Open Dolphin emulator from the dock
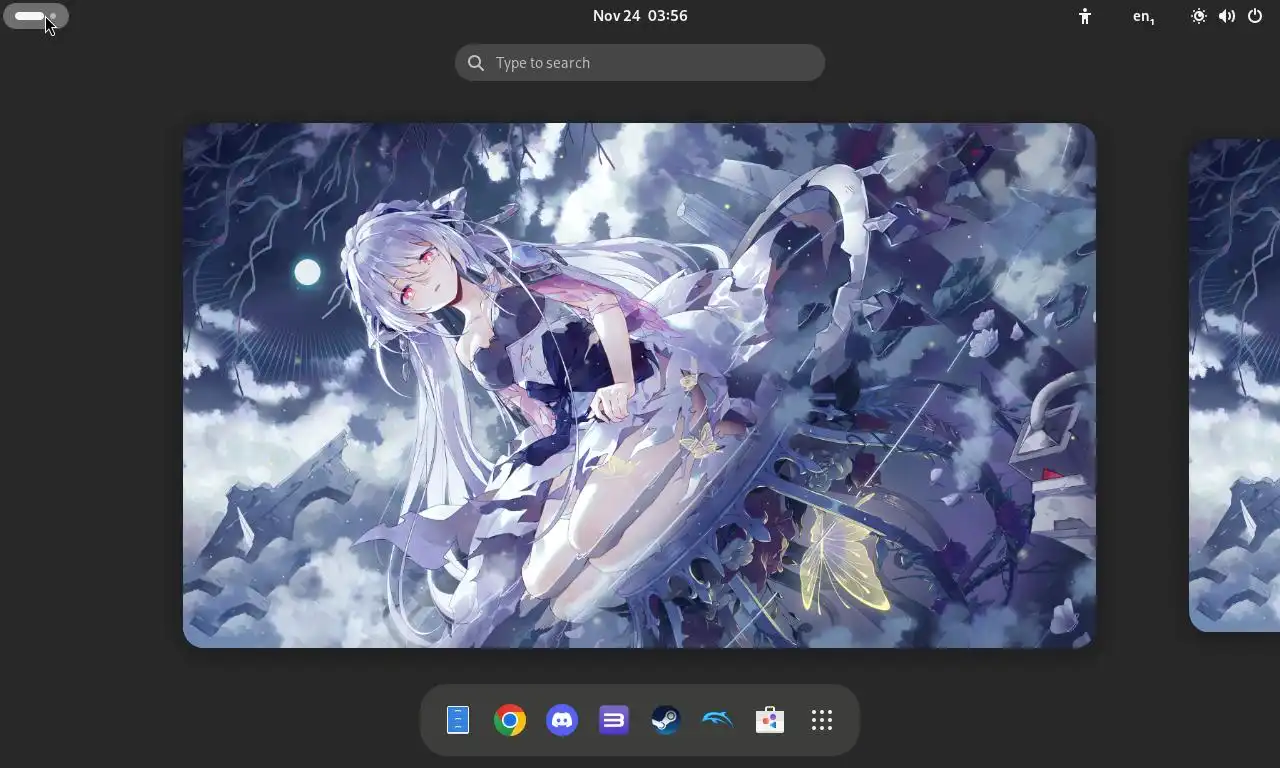The width and height of the screenshot is (1280, 768). pos(718,720)
